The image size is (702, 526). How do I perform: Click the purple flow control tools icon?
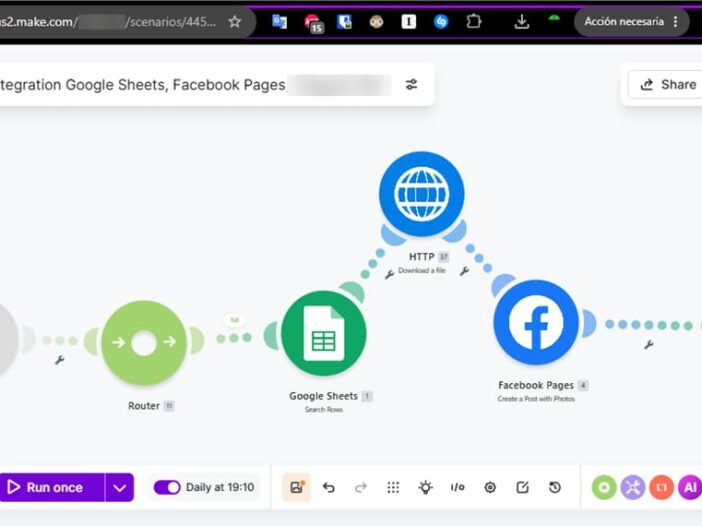[x=633, y=488]
